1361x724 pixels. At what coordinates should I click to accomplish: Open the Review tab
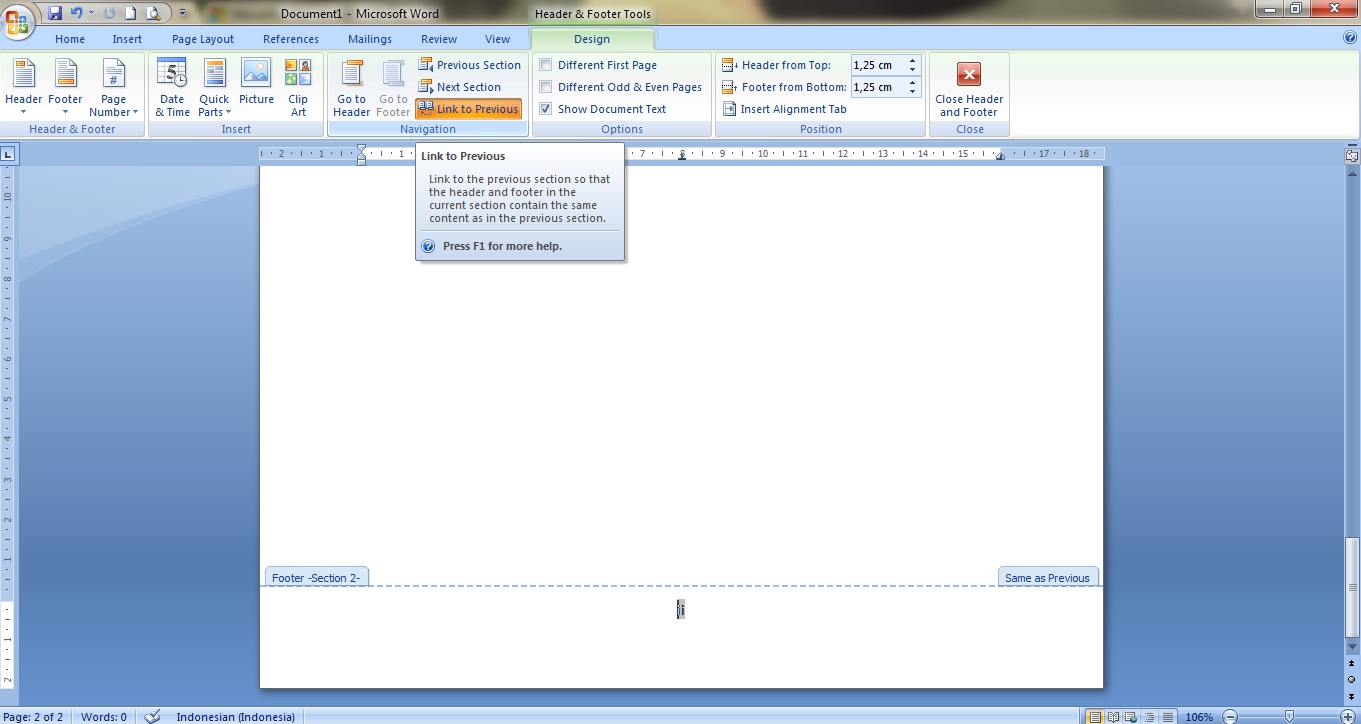[x=439, y=39]
